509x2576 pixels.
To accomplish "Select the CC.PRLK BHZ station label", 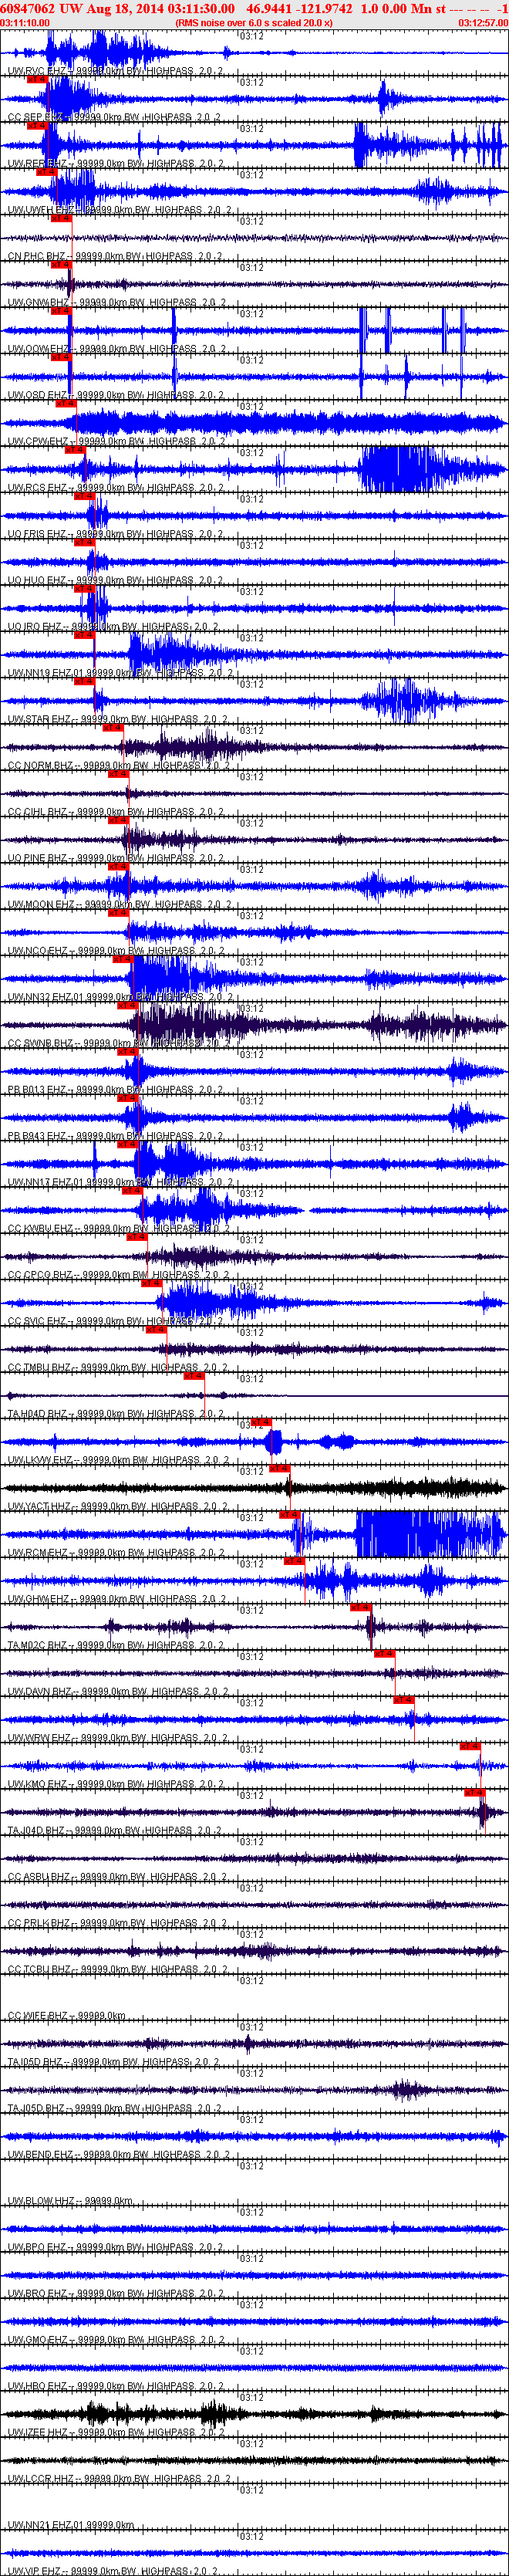I will [x=117, y=1924].
